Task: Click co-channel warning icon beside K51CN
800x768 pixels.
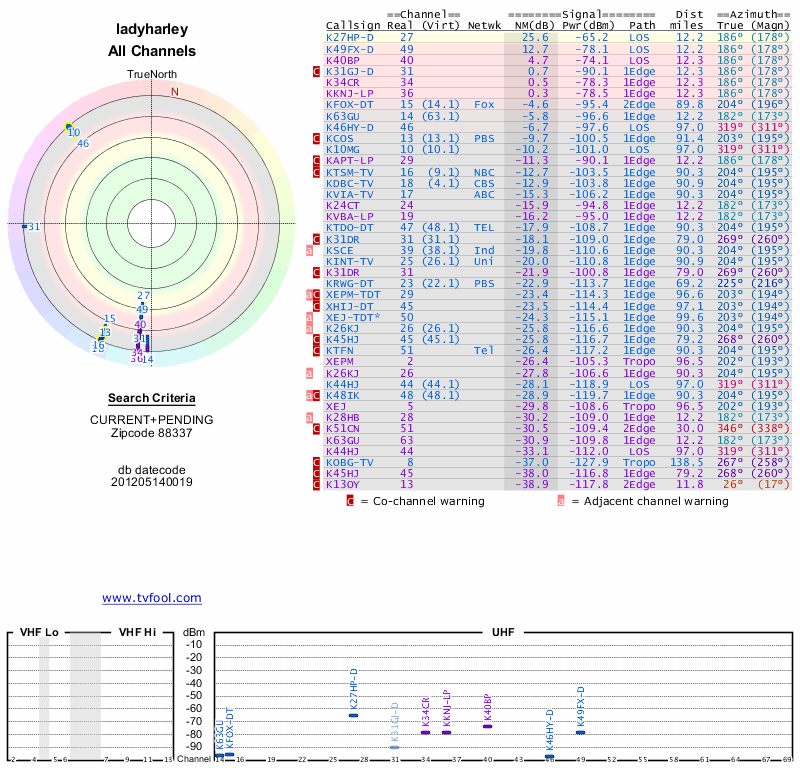Action: coord(317,428)
